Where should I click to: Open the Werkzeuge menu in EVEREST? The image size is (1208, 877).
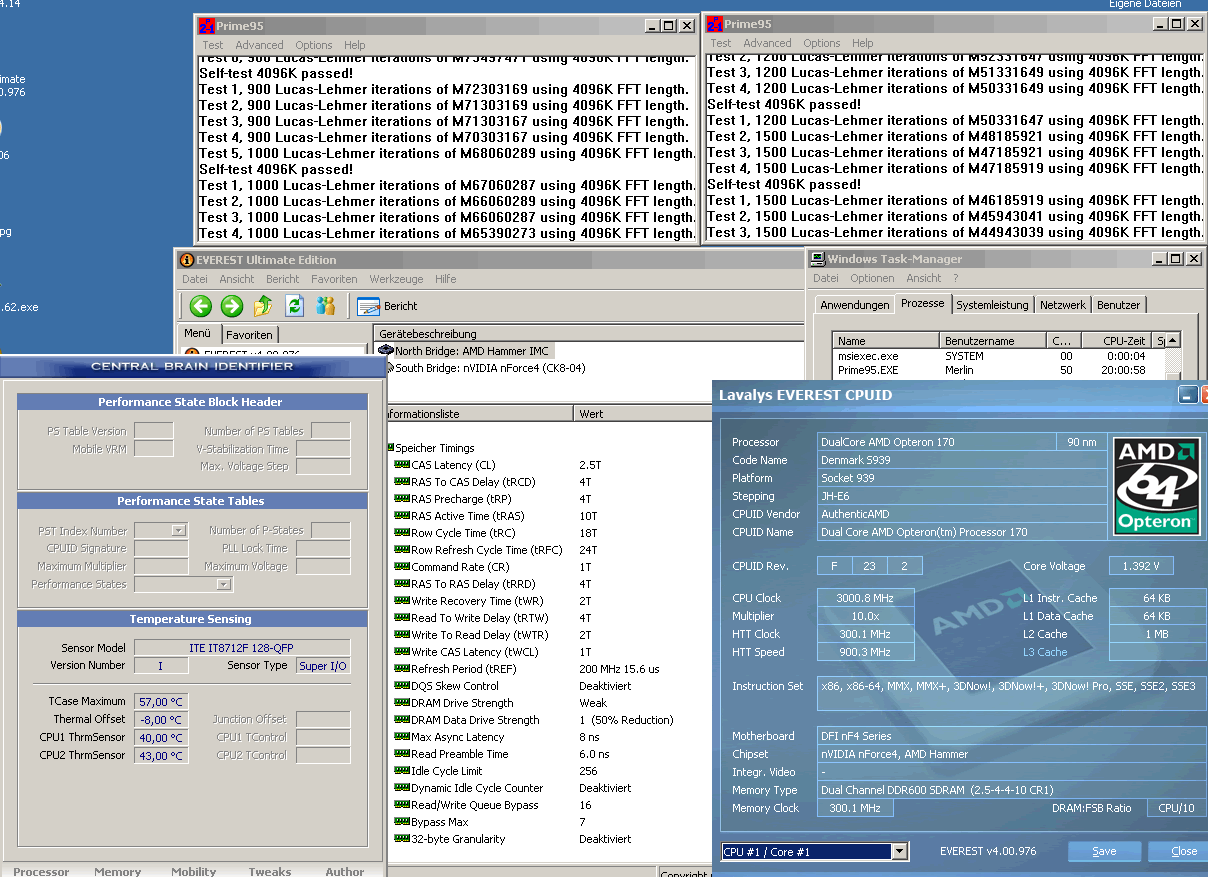(397, 279)
